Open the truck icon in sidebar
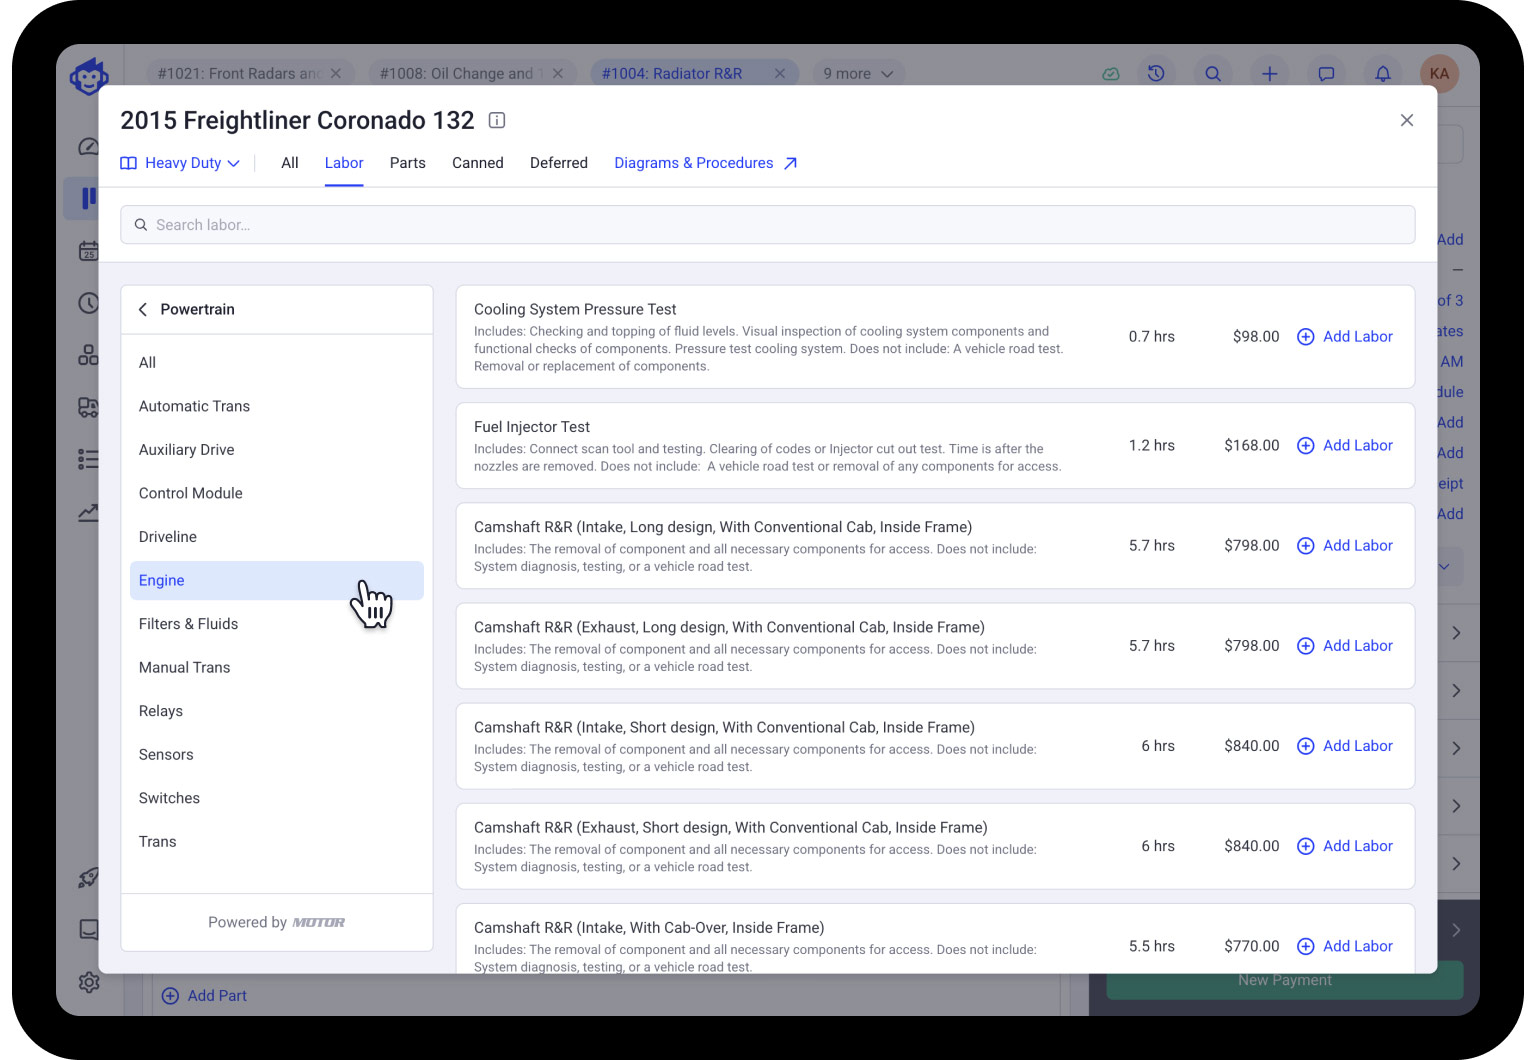The height and width of the screenshot is (1060, 1536). click(x=89, y=407)
